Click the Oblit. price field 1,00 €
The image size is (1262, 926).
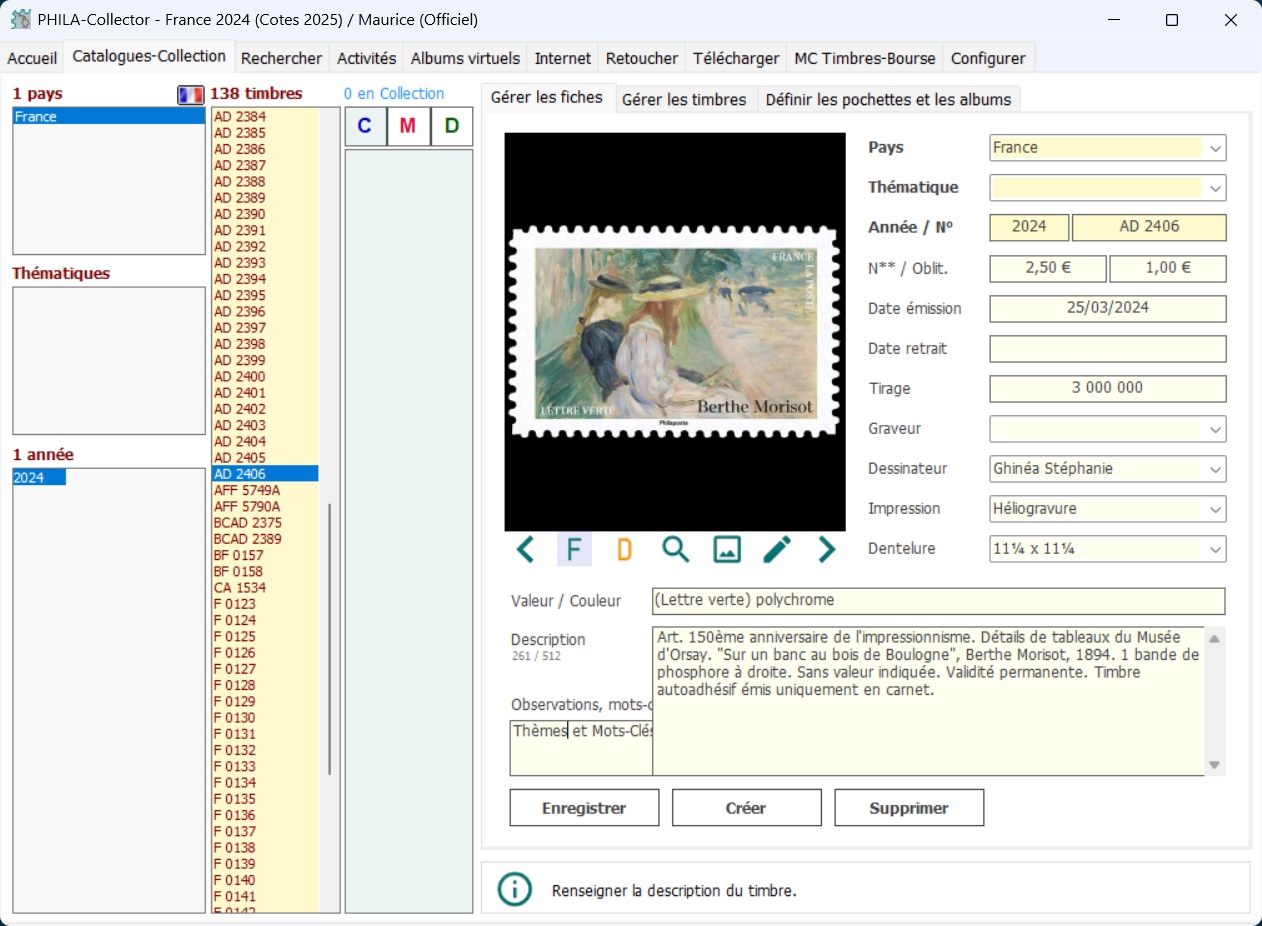point(1167,268)
